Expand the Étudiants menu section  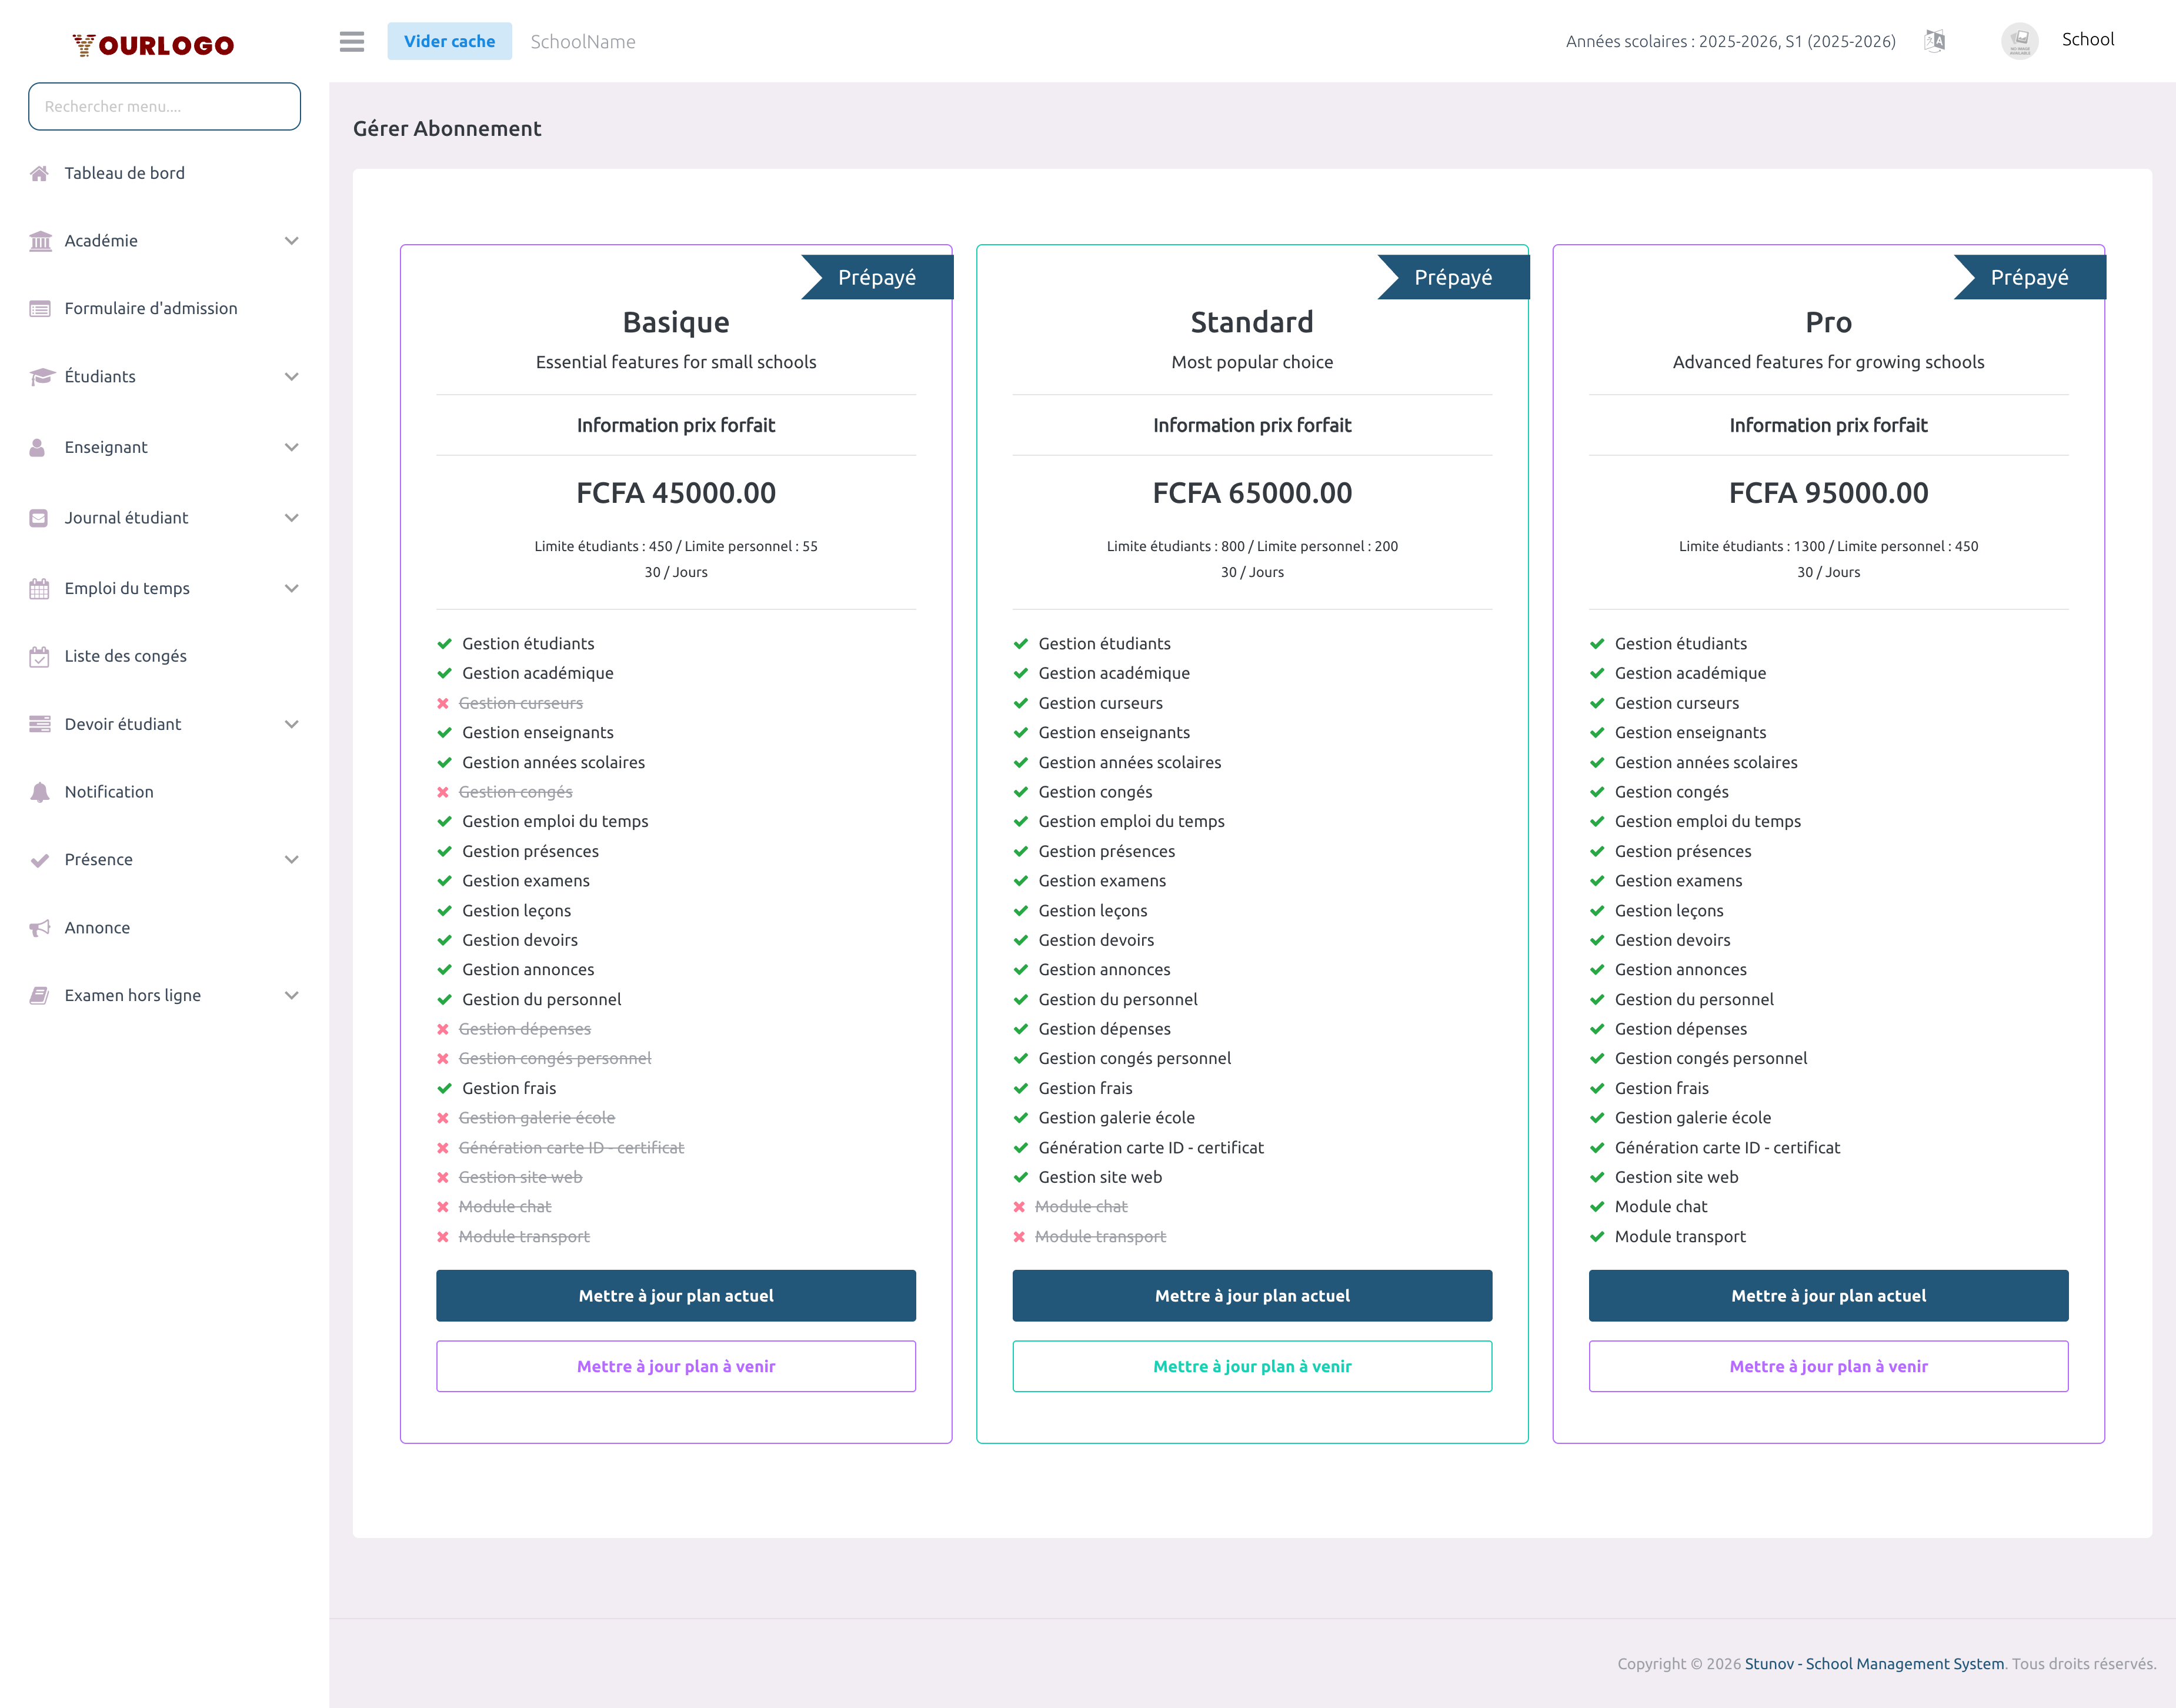tap(292, 376)
